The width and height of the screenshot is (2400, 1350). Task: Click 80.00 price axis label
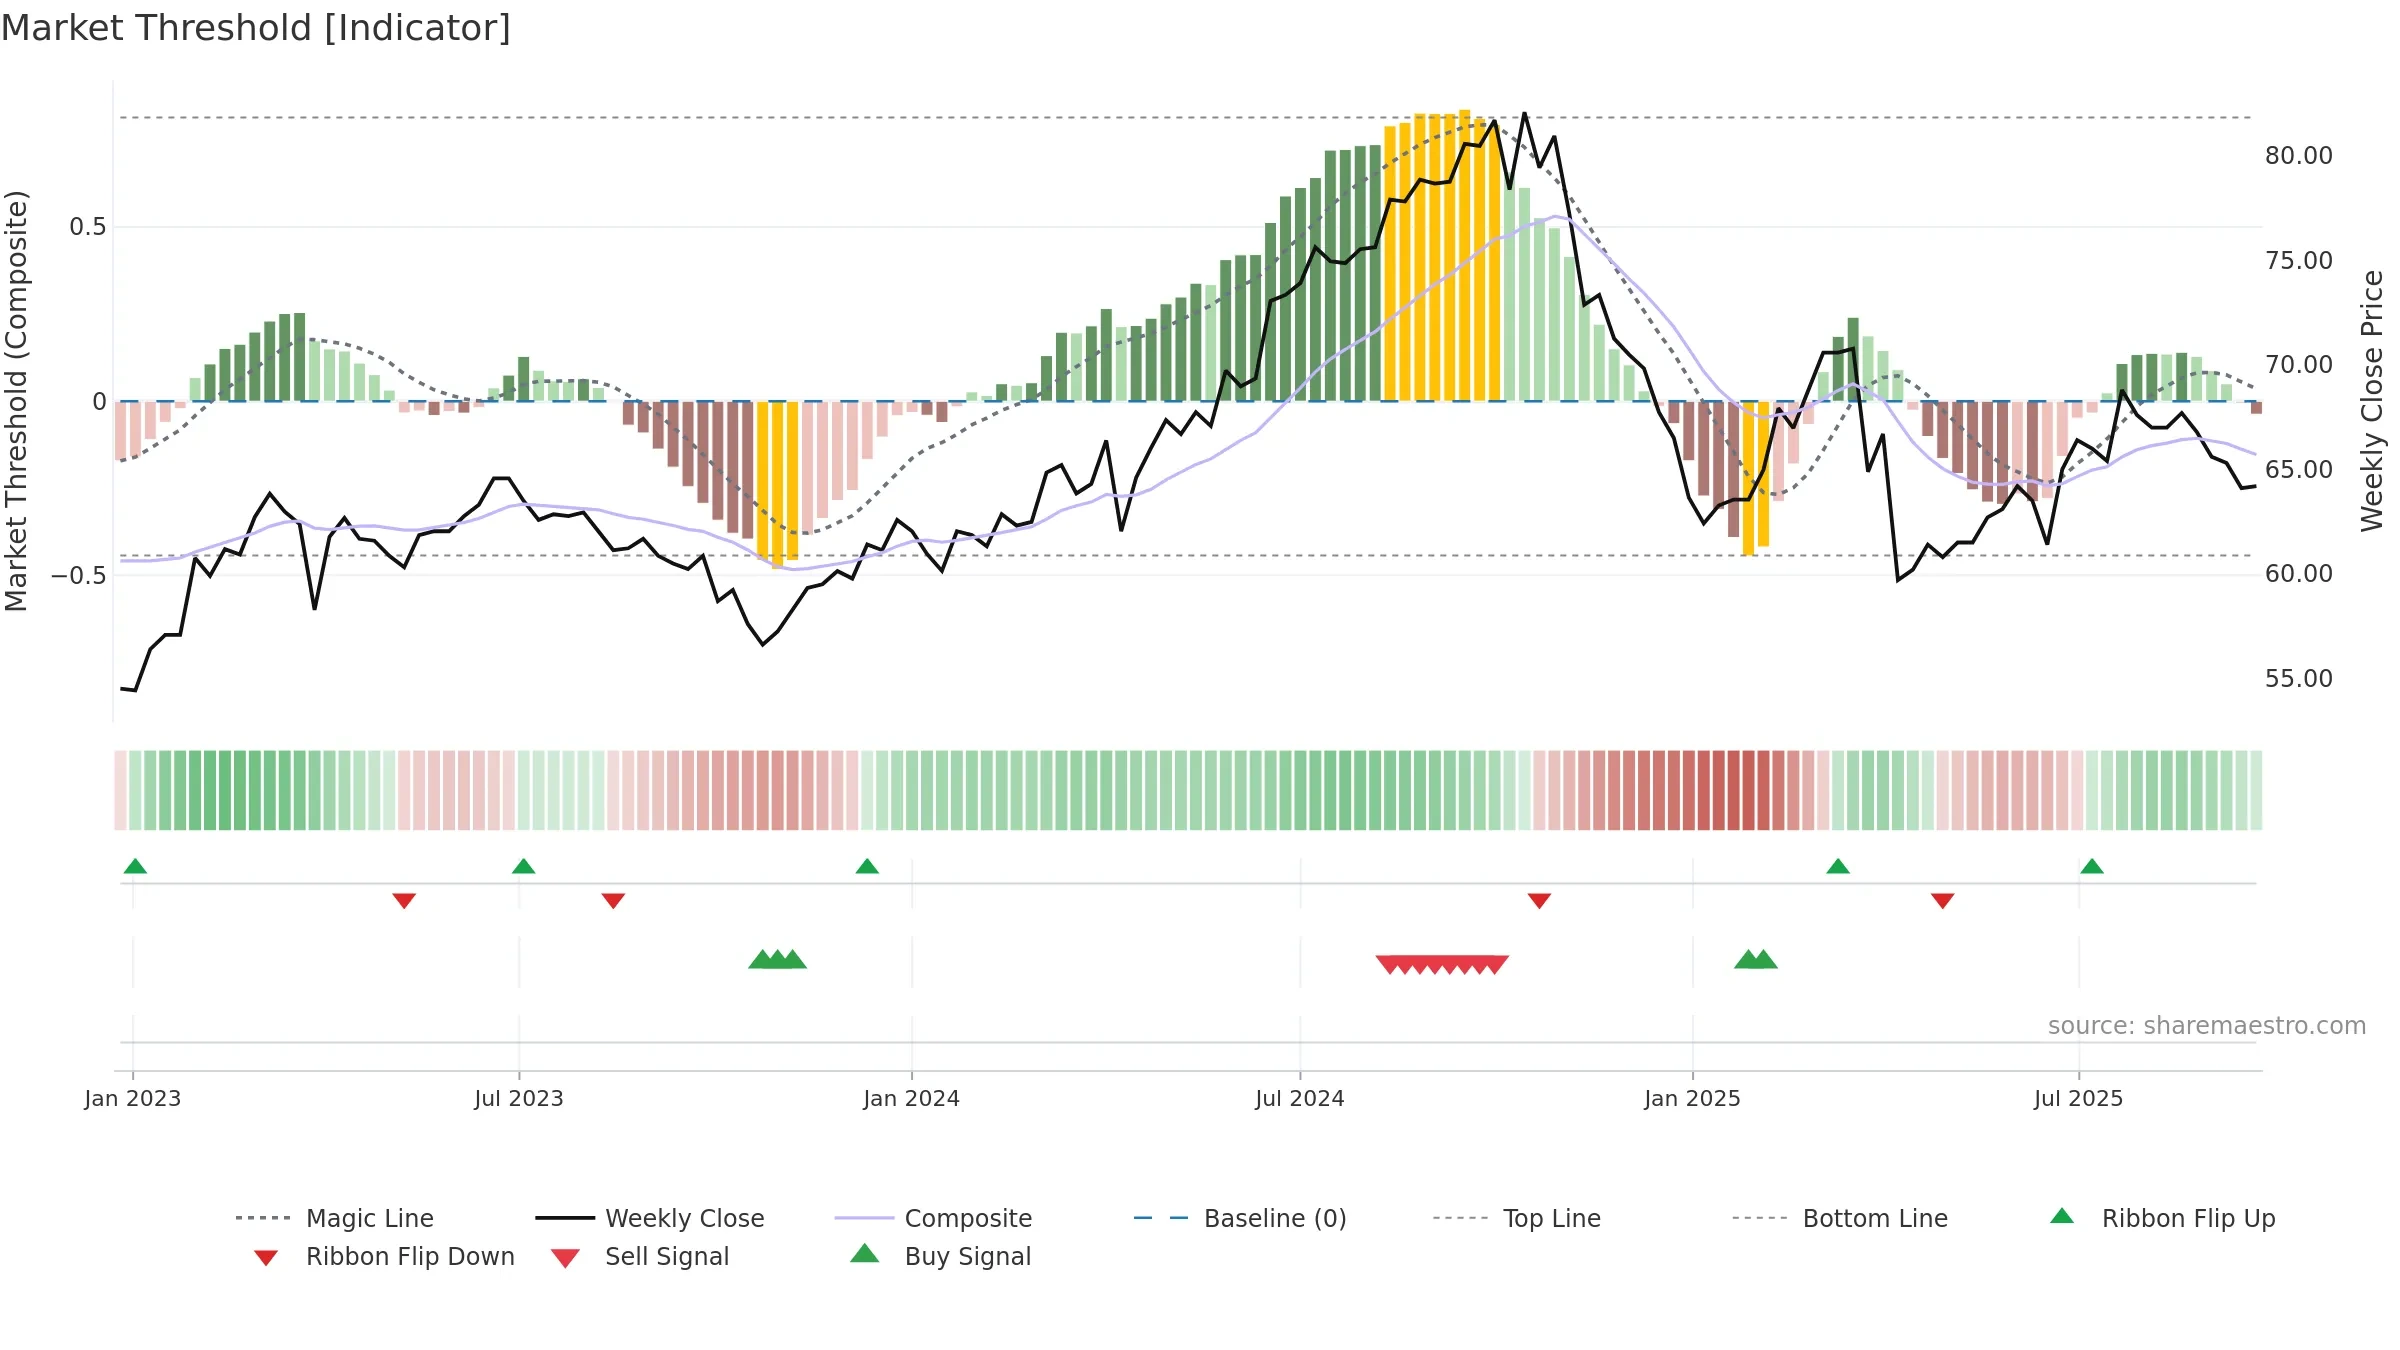click(x=2299, y=156)
